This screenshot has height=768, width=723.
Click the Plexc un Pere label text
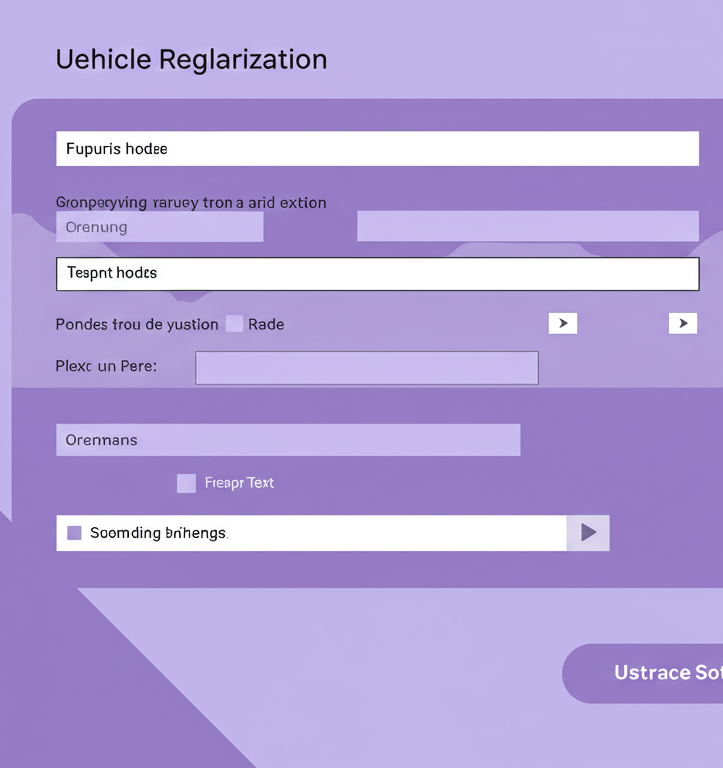point(106,366)
